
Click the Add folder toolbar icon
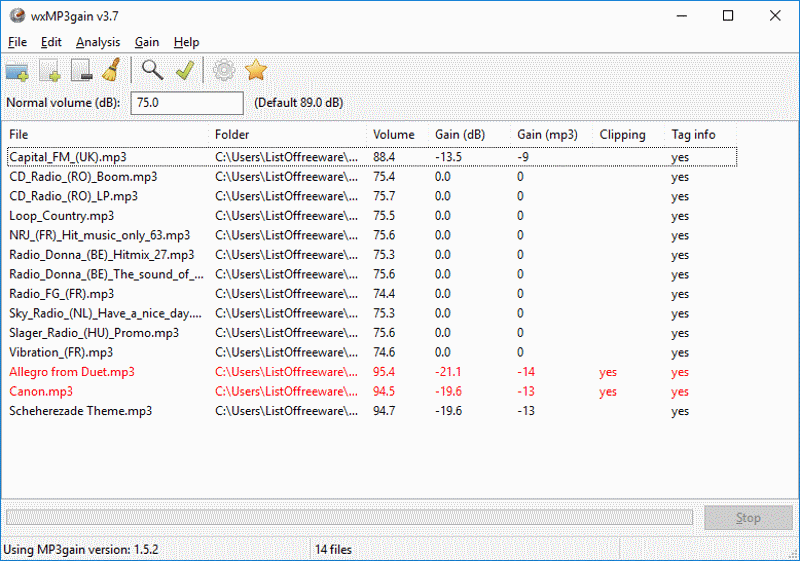[x=17, y=70]
